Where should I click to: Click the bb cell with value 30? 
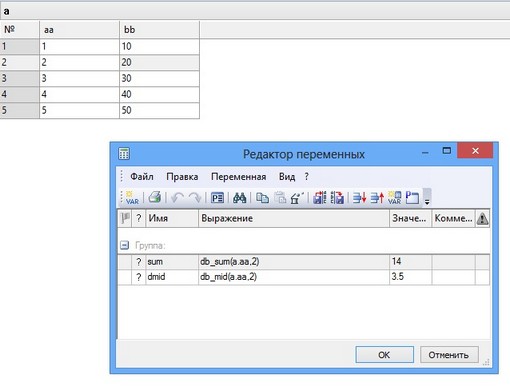[x=159, y=78]
